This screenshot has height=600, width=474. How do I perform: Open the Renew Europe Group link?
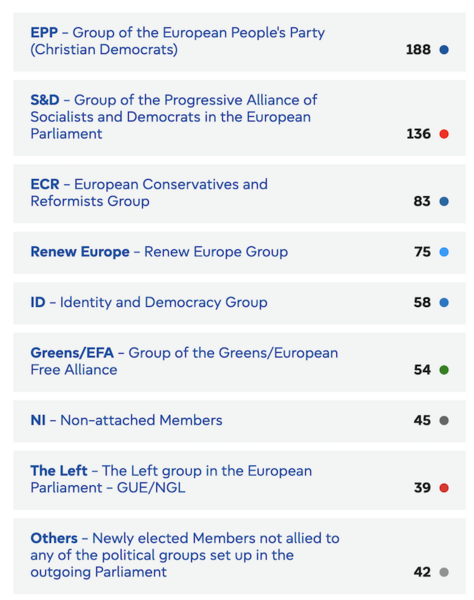(159, 252)
